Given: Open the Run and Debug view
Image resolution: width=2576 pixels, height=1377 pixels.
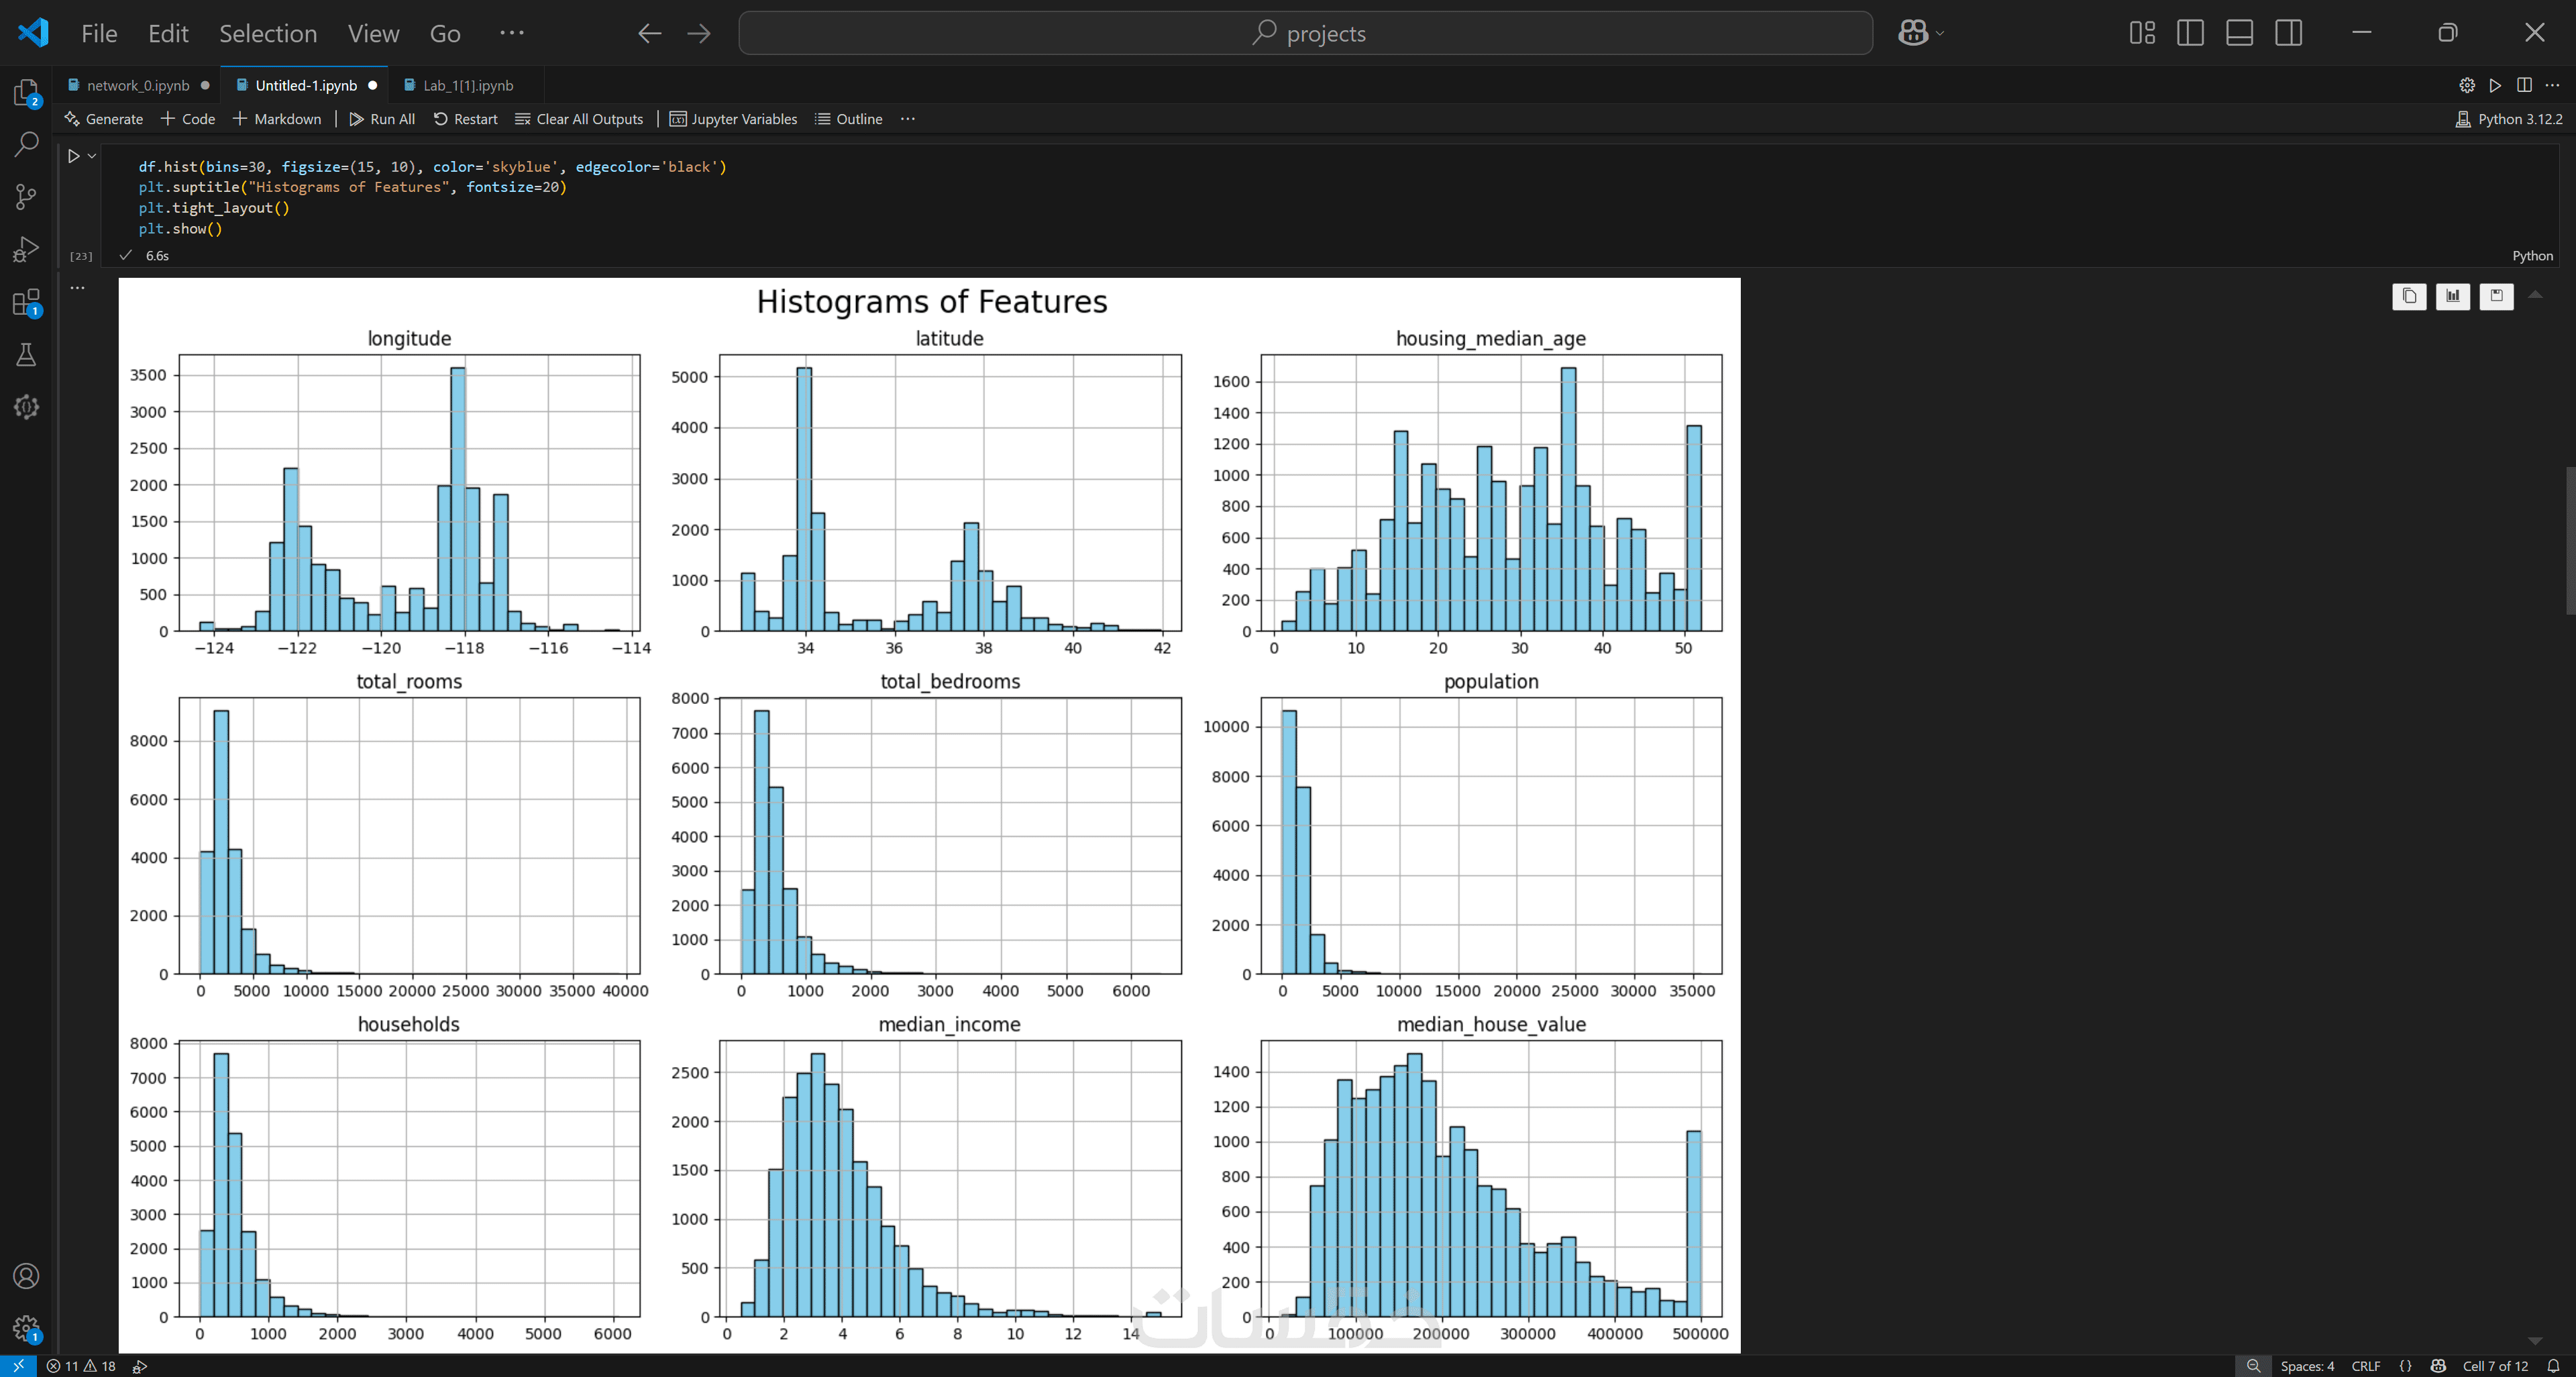Looking at the screenshot, I should (x=26, y=249).
